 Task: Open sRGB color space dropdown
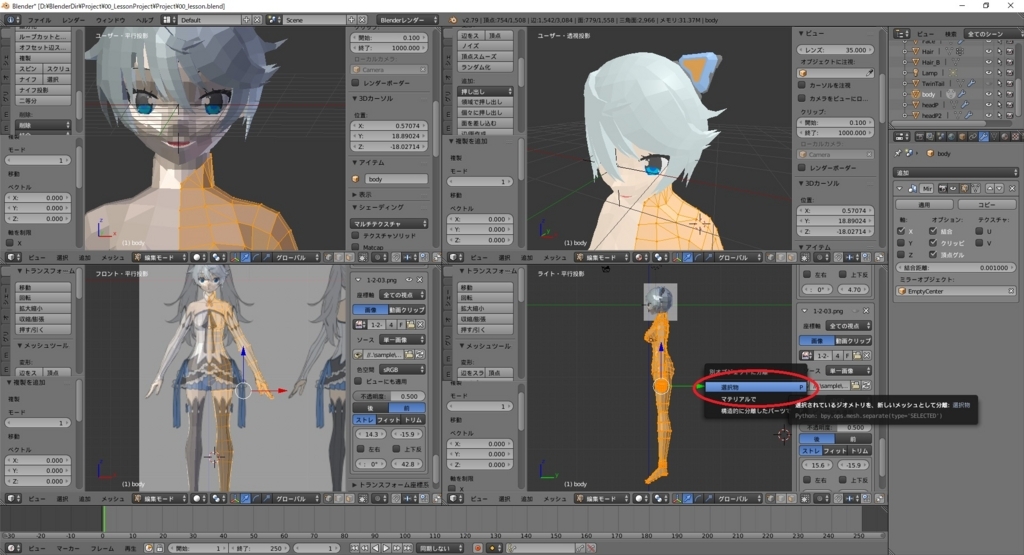click(x=401, y=370)
